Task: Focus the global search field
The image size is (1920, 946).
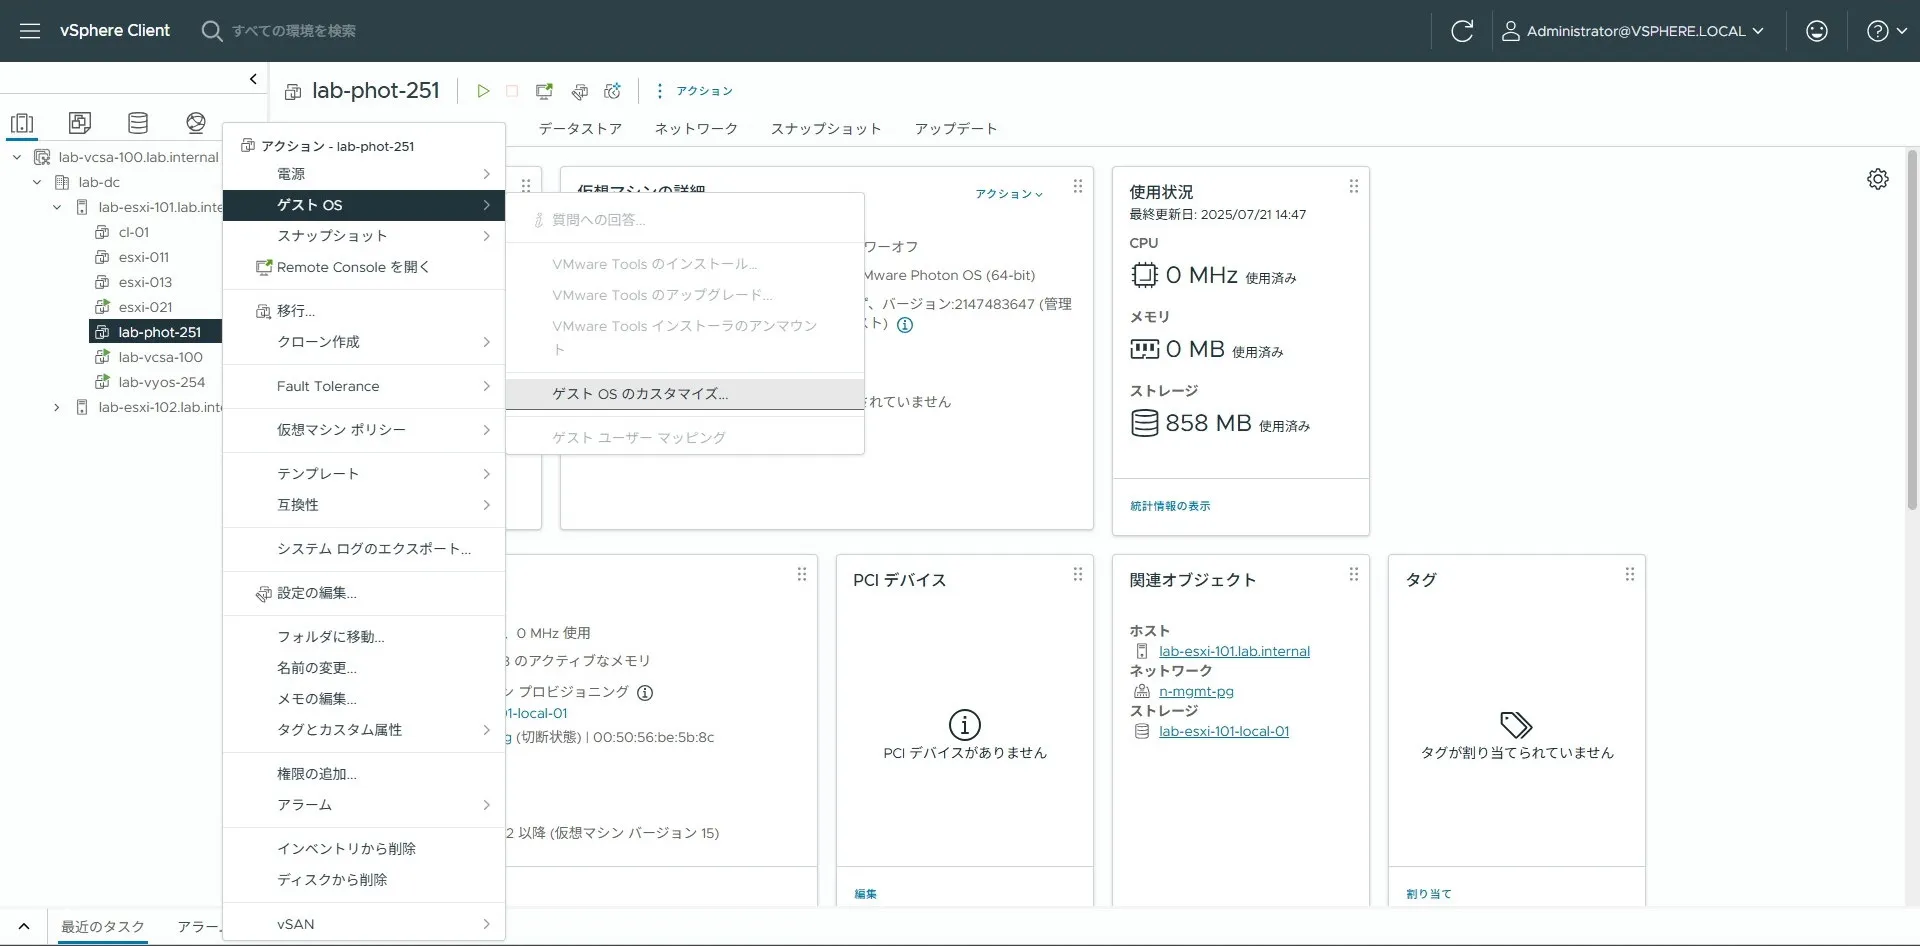Action: tap(294, 31)
